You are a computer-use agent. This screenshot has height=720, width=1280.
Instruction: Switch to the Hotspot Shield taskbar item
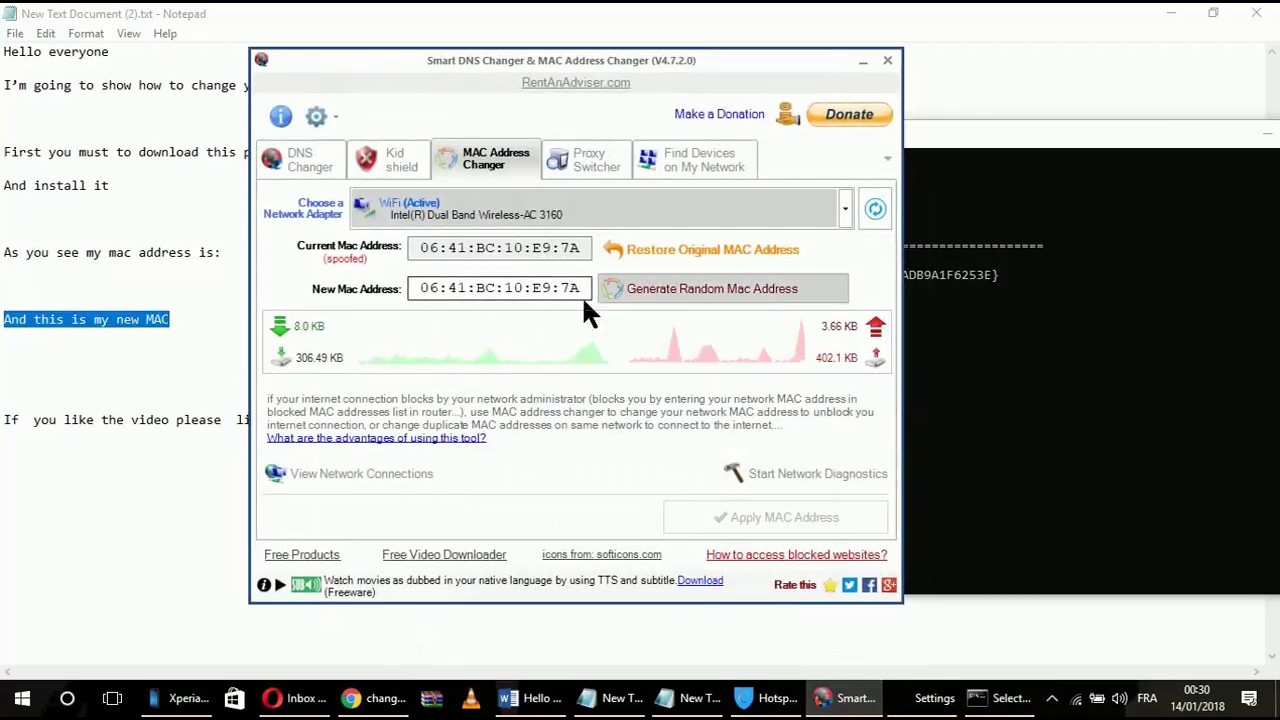pos(765,698)
